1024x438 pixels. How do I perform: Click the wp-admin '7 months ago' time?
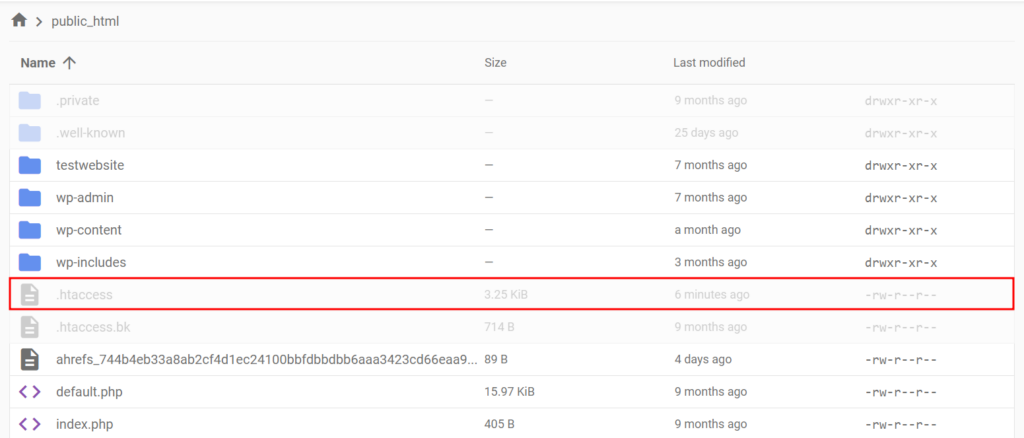tap(711, 198)
